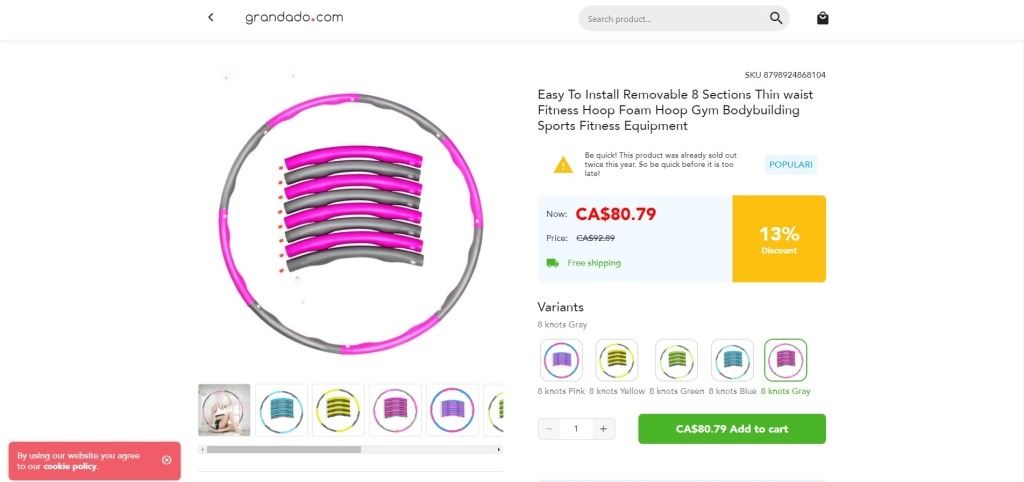
Task: Type in the Search product field
Action: click(x=670, y=18)
